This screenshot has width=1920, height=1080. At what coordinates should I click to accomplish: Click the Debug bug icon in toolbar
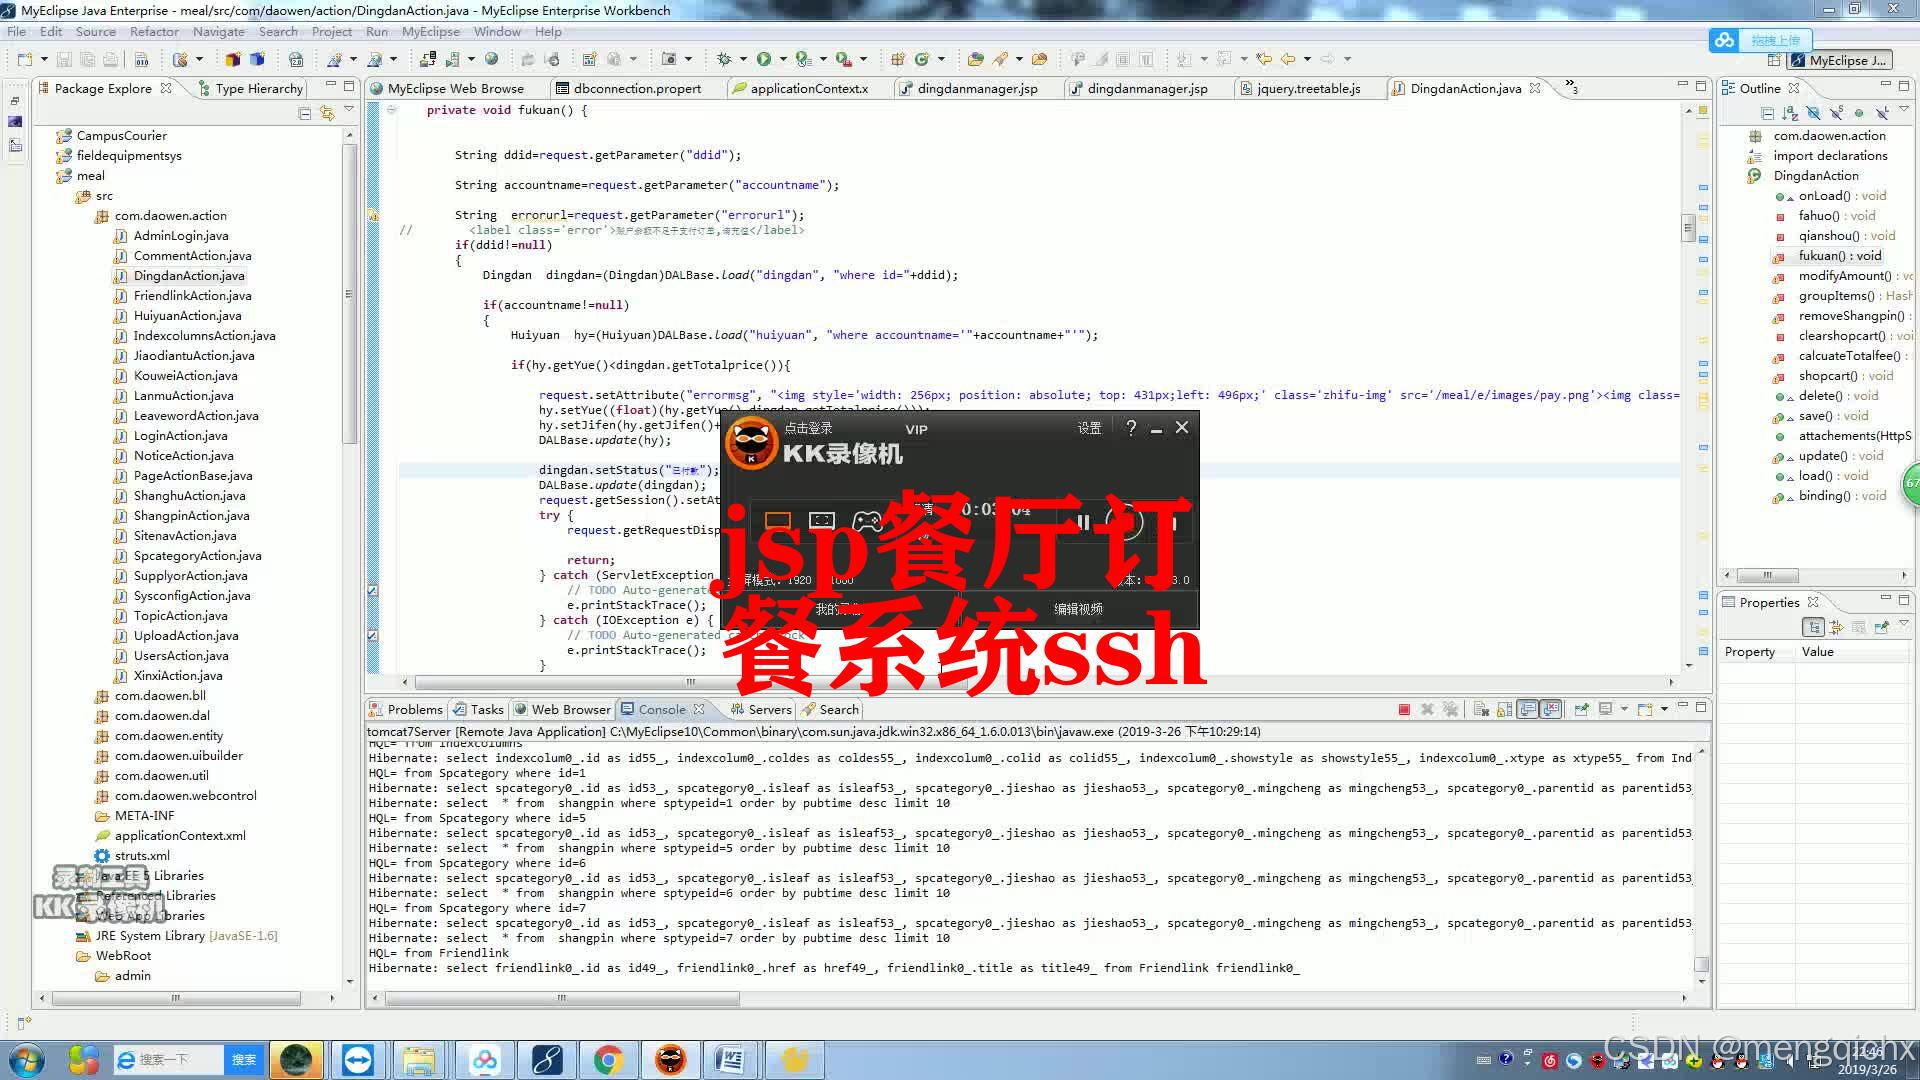click(x=724, y=59)
